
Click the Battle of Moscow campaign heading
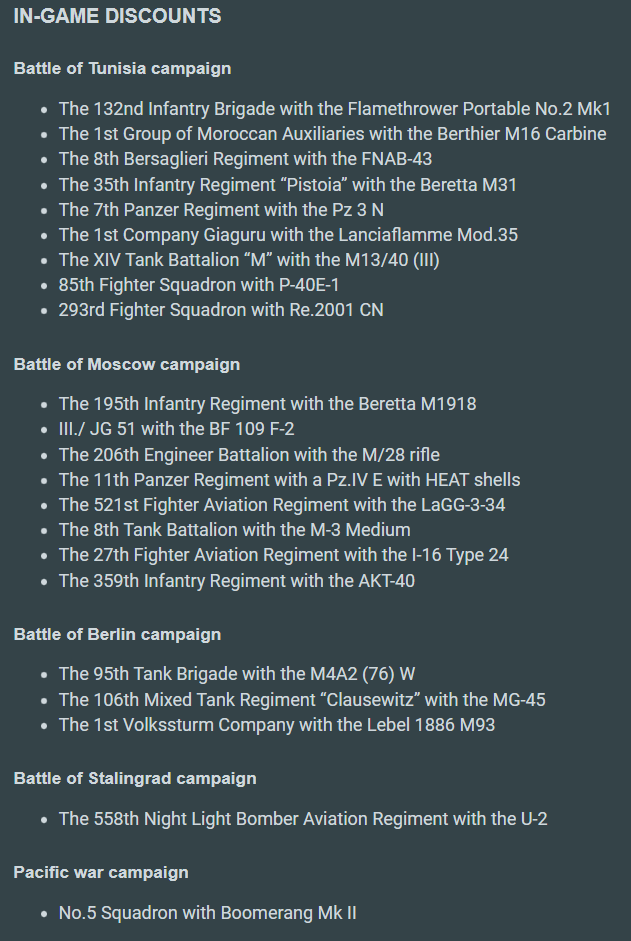[x=127, y=364]
